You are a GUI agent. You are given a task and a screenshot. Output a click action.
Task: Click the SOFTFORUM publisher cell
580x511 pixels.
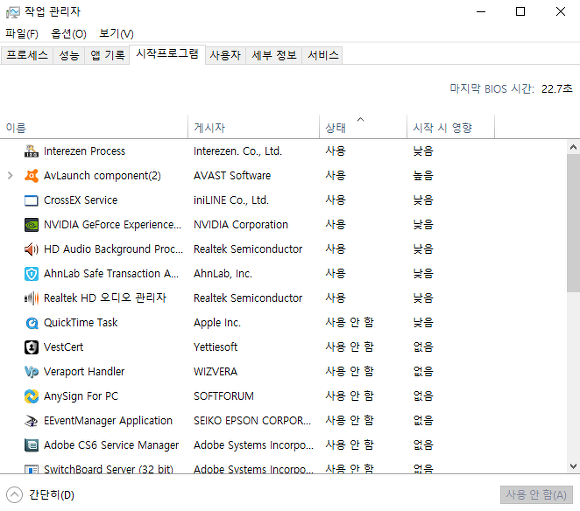pos(223,396)
